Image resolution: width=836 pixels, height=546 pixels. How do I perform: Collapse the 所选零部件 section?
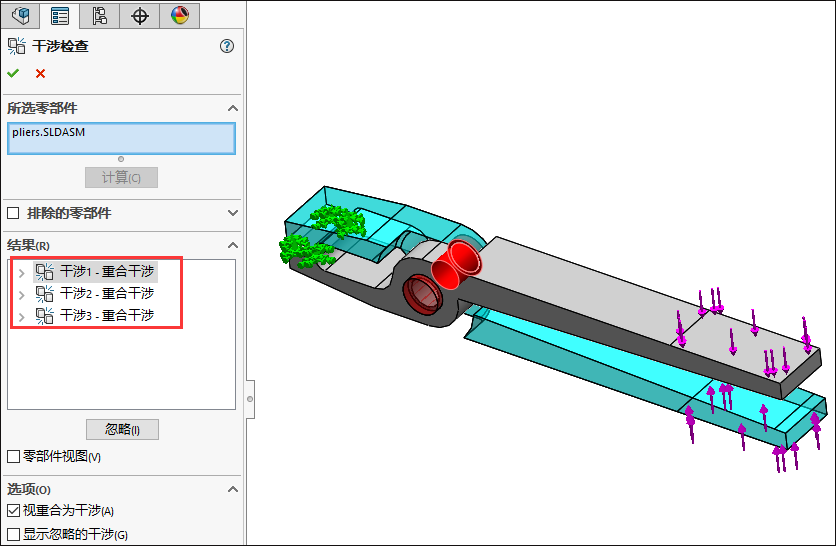pyautogui.click(x=232, y=108)
